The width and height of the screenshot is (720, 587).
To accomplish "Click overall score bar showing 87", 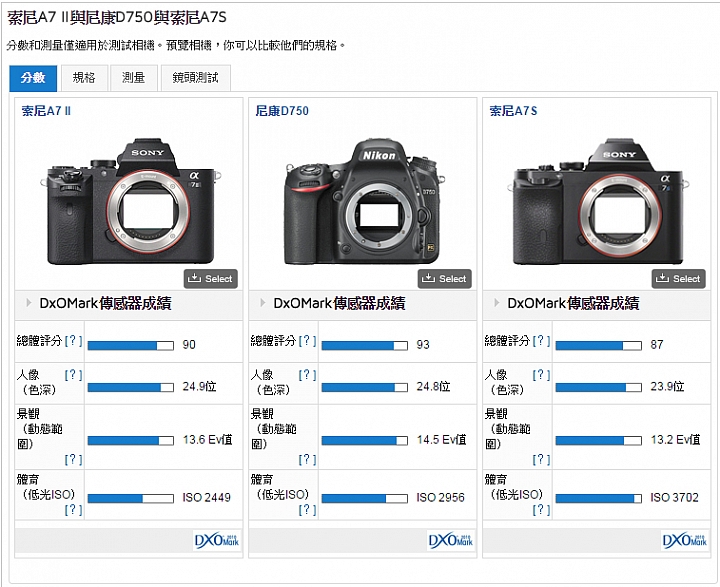I will point(598,345).
